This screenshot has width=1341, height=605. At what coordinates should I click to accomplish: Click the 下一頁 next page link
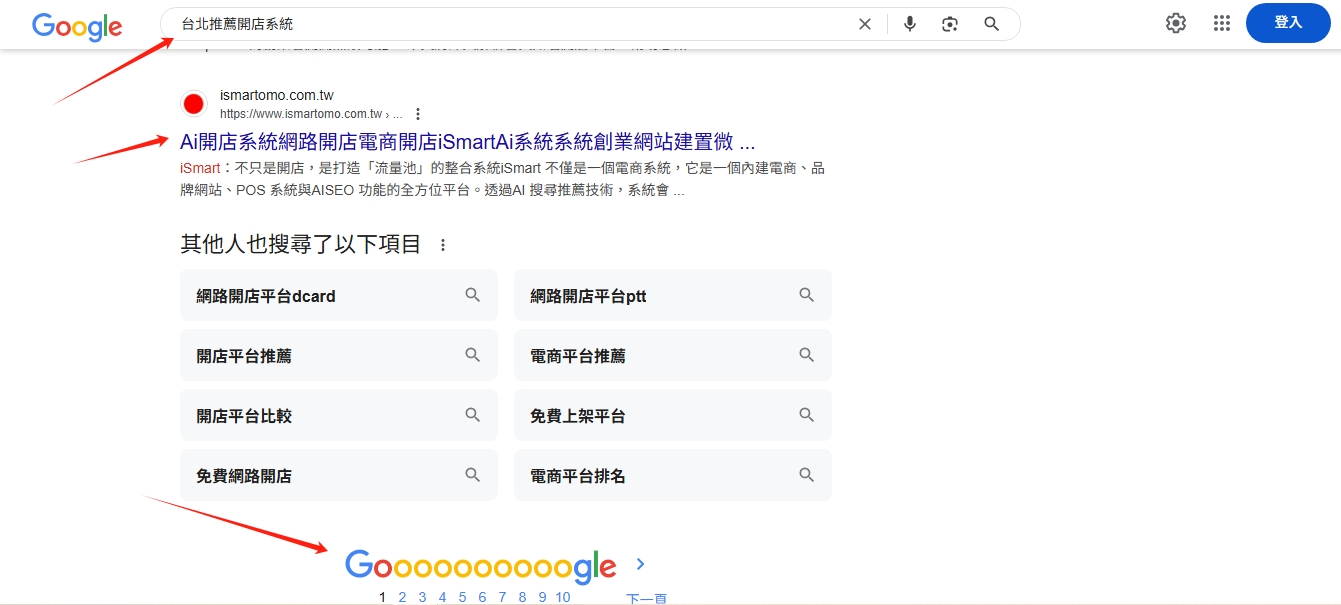pyautogui.click(x=646, y=598)
